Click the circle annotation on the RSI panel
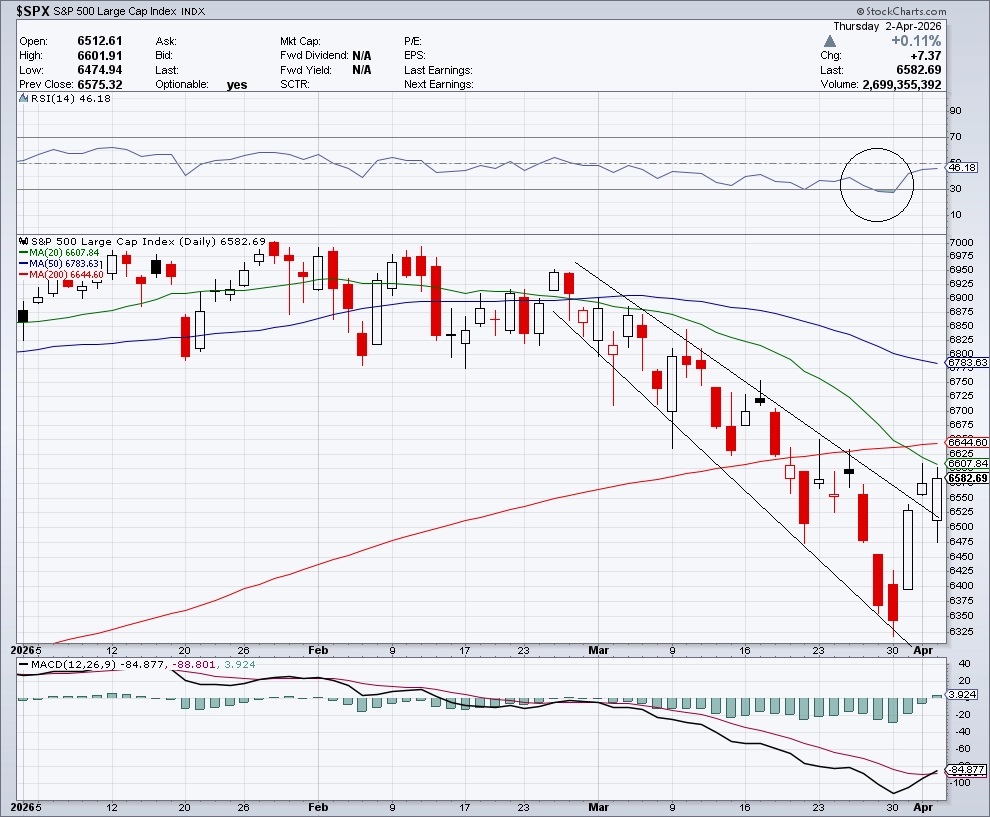This screenshot has height=817, width=990. point(877,184)
